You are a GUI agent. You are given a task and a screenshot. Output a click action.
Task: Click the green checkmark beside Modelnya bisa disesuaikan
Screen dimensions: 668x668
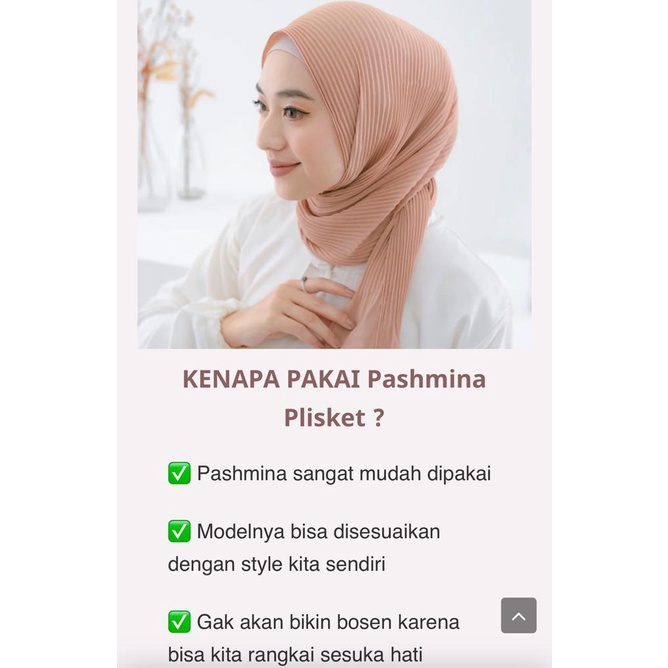tap(179, 531)
